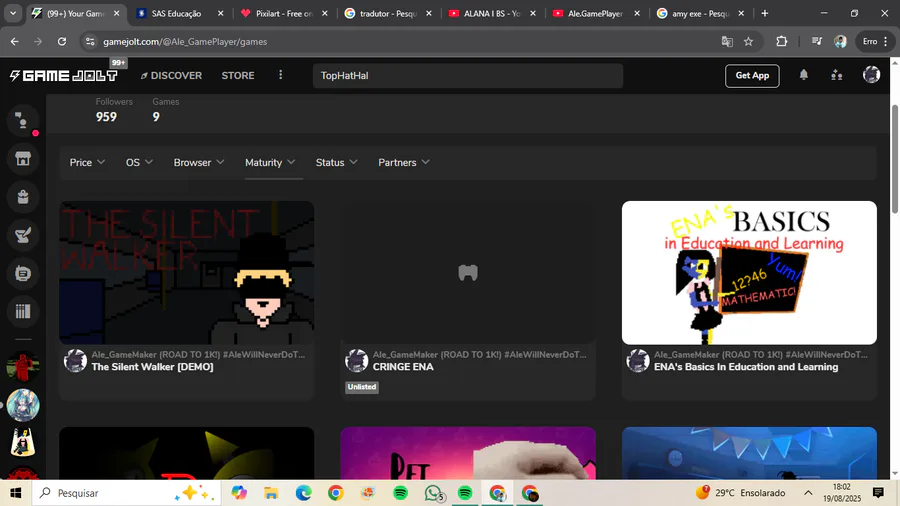Screen dimensions: 900x506
Task: Expand the Price filter dropdown
Action: click(x=87, y=162)
